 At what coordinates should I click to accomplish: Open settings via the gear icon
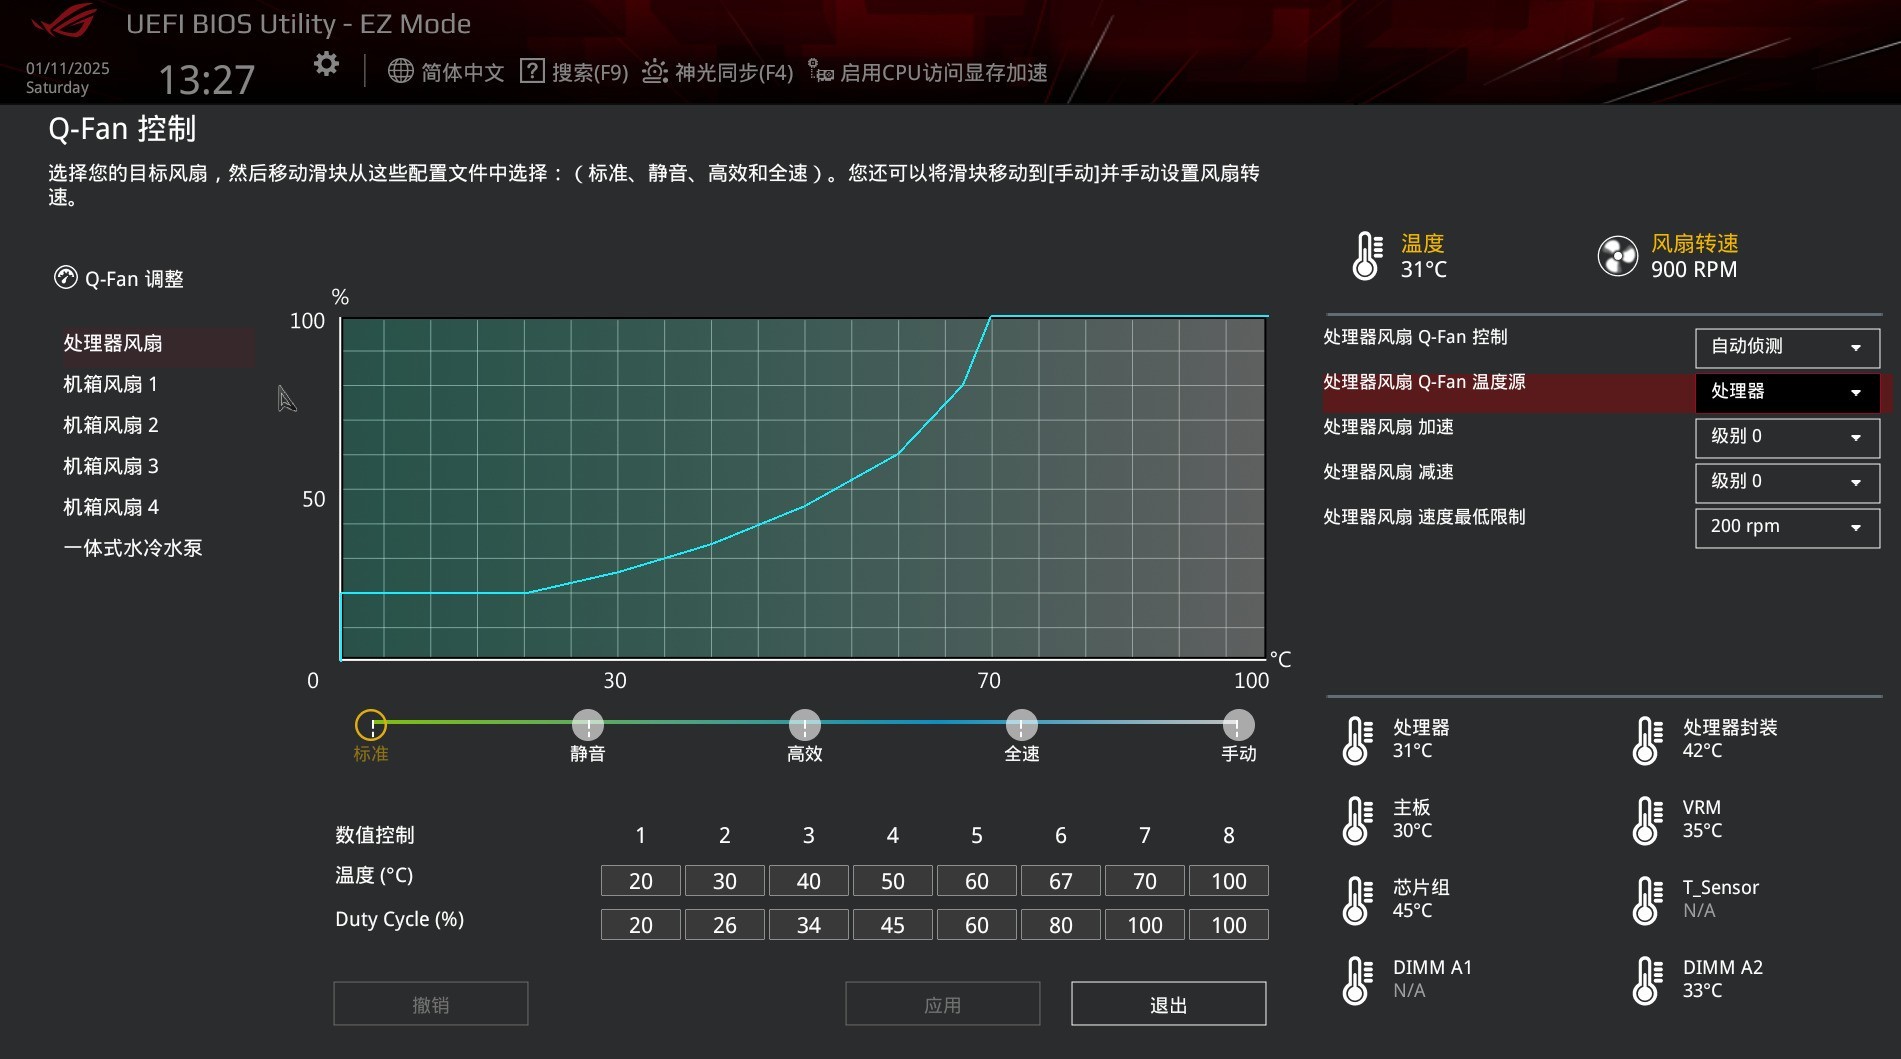pyautogui.click(x=326, y=65)
